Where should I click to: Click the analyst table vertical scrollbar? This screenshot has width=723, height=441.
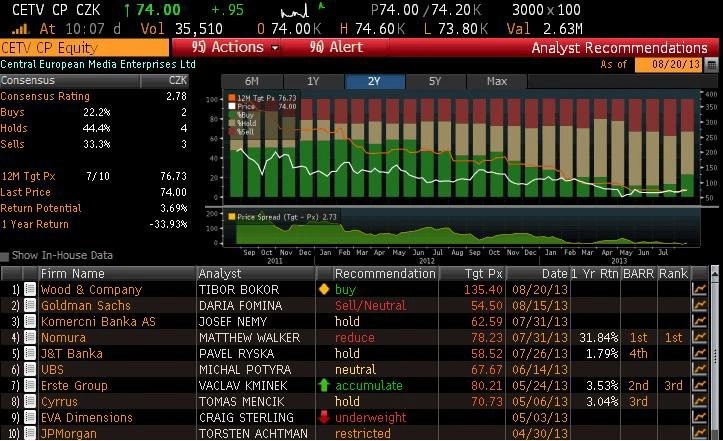pyautogui.click(x=715, y=352)
